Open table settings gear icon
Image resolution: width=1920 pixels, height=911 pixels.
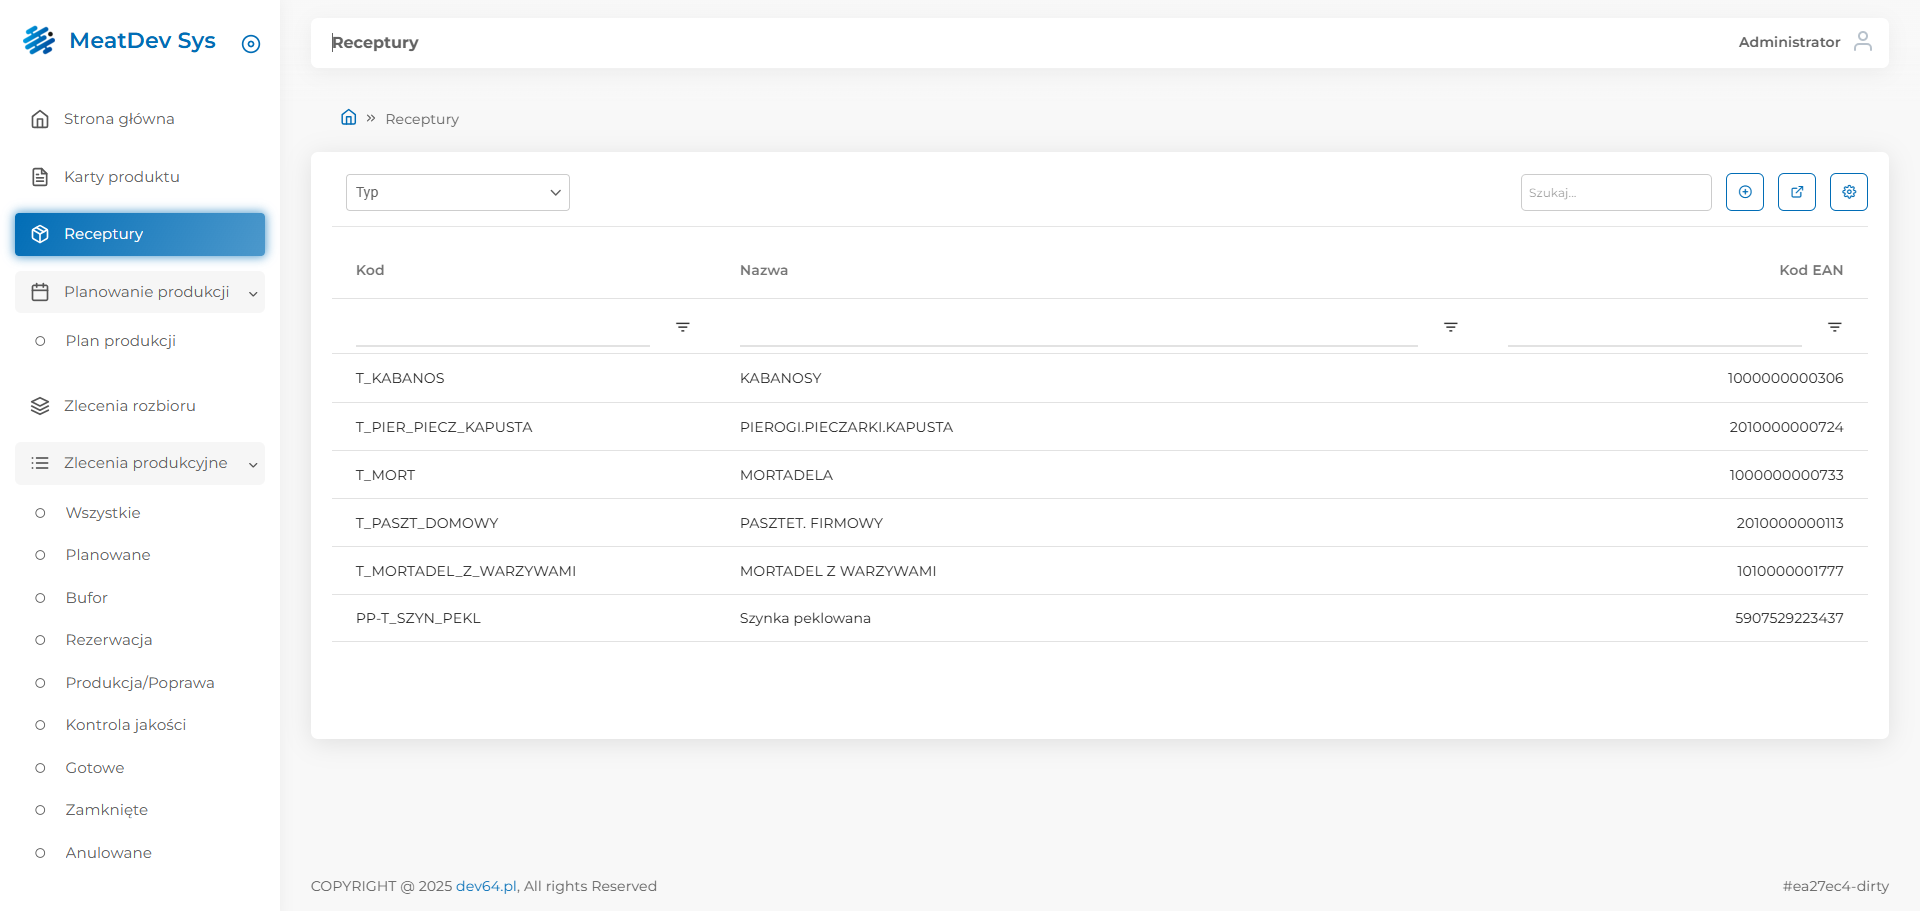(x=1848, y=192)
